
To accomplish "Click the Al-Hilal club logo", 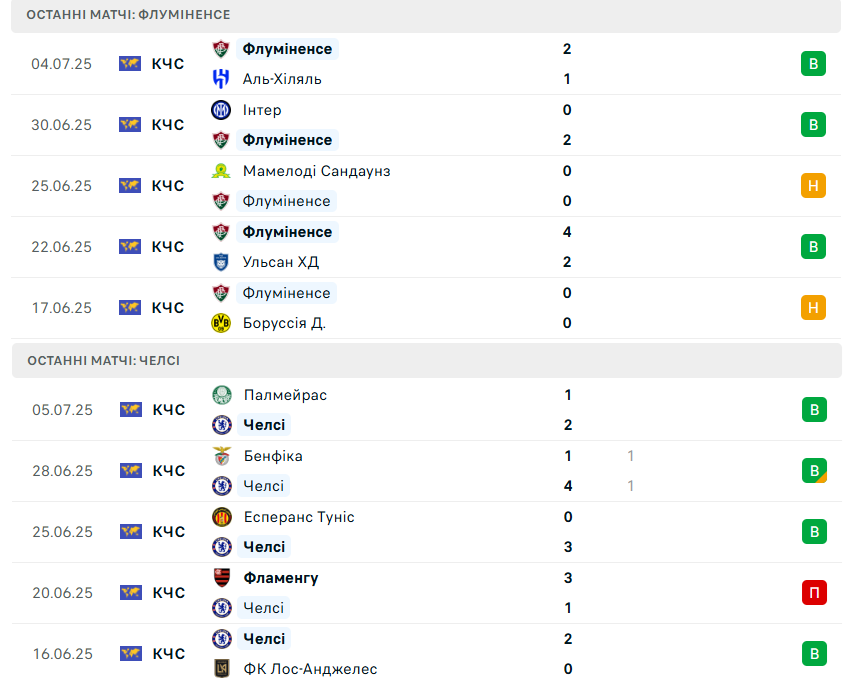I will pyautogui.click(x=221, y=79).
